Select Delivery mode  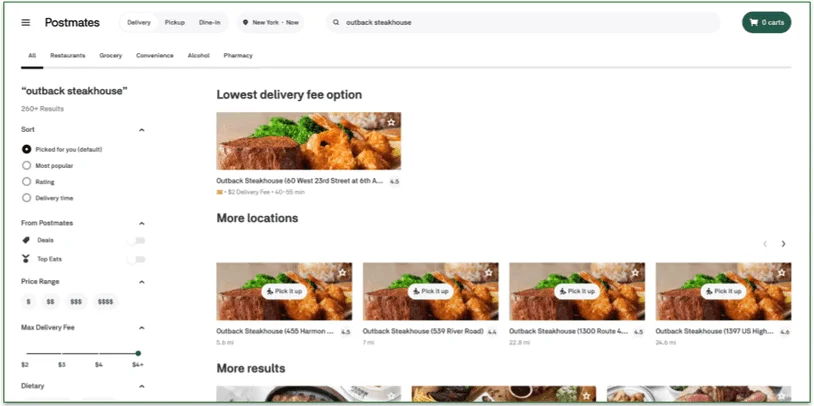(x=139, y=23)
